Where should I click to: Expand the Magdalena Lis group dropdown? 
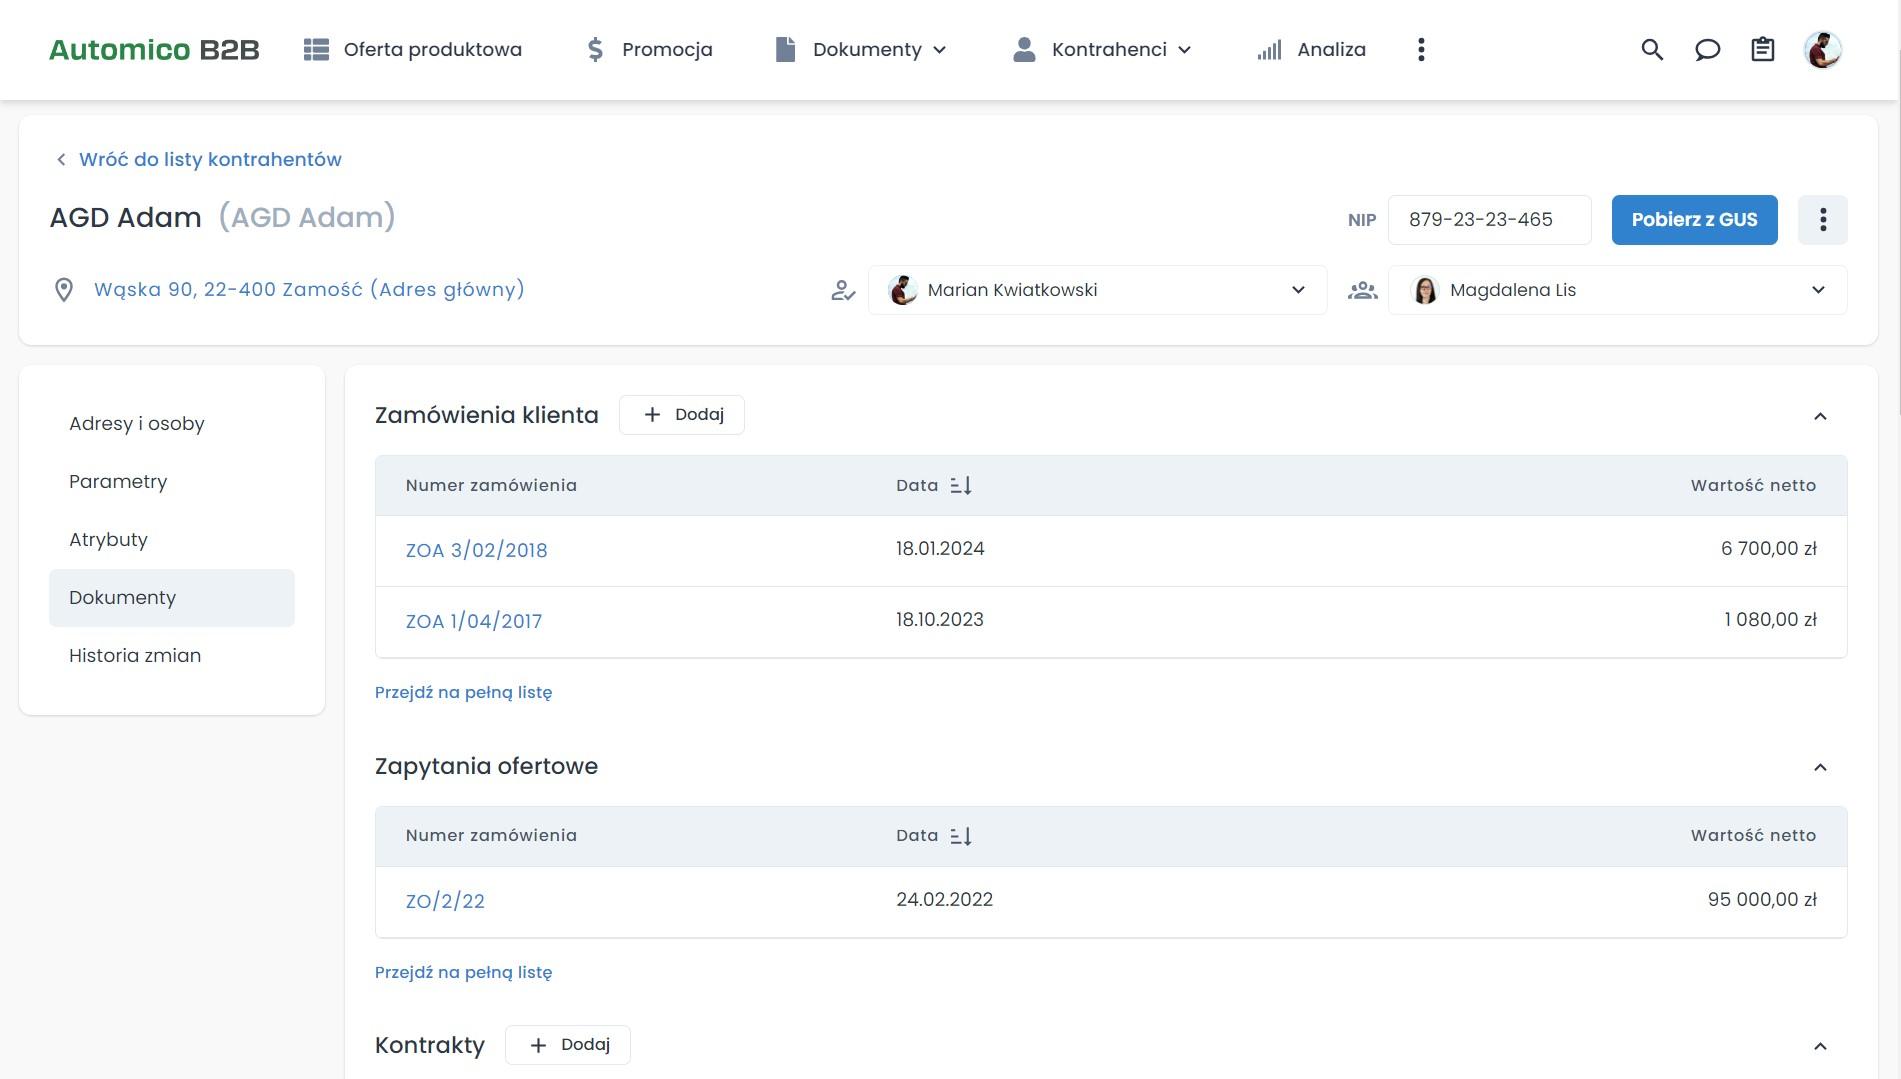pos(1817,290)
